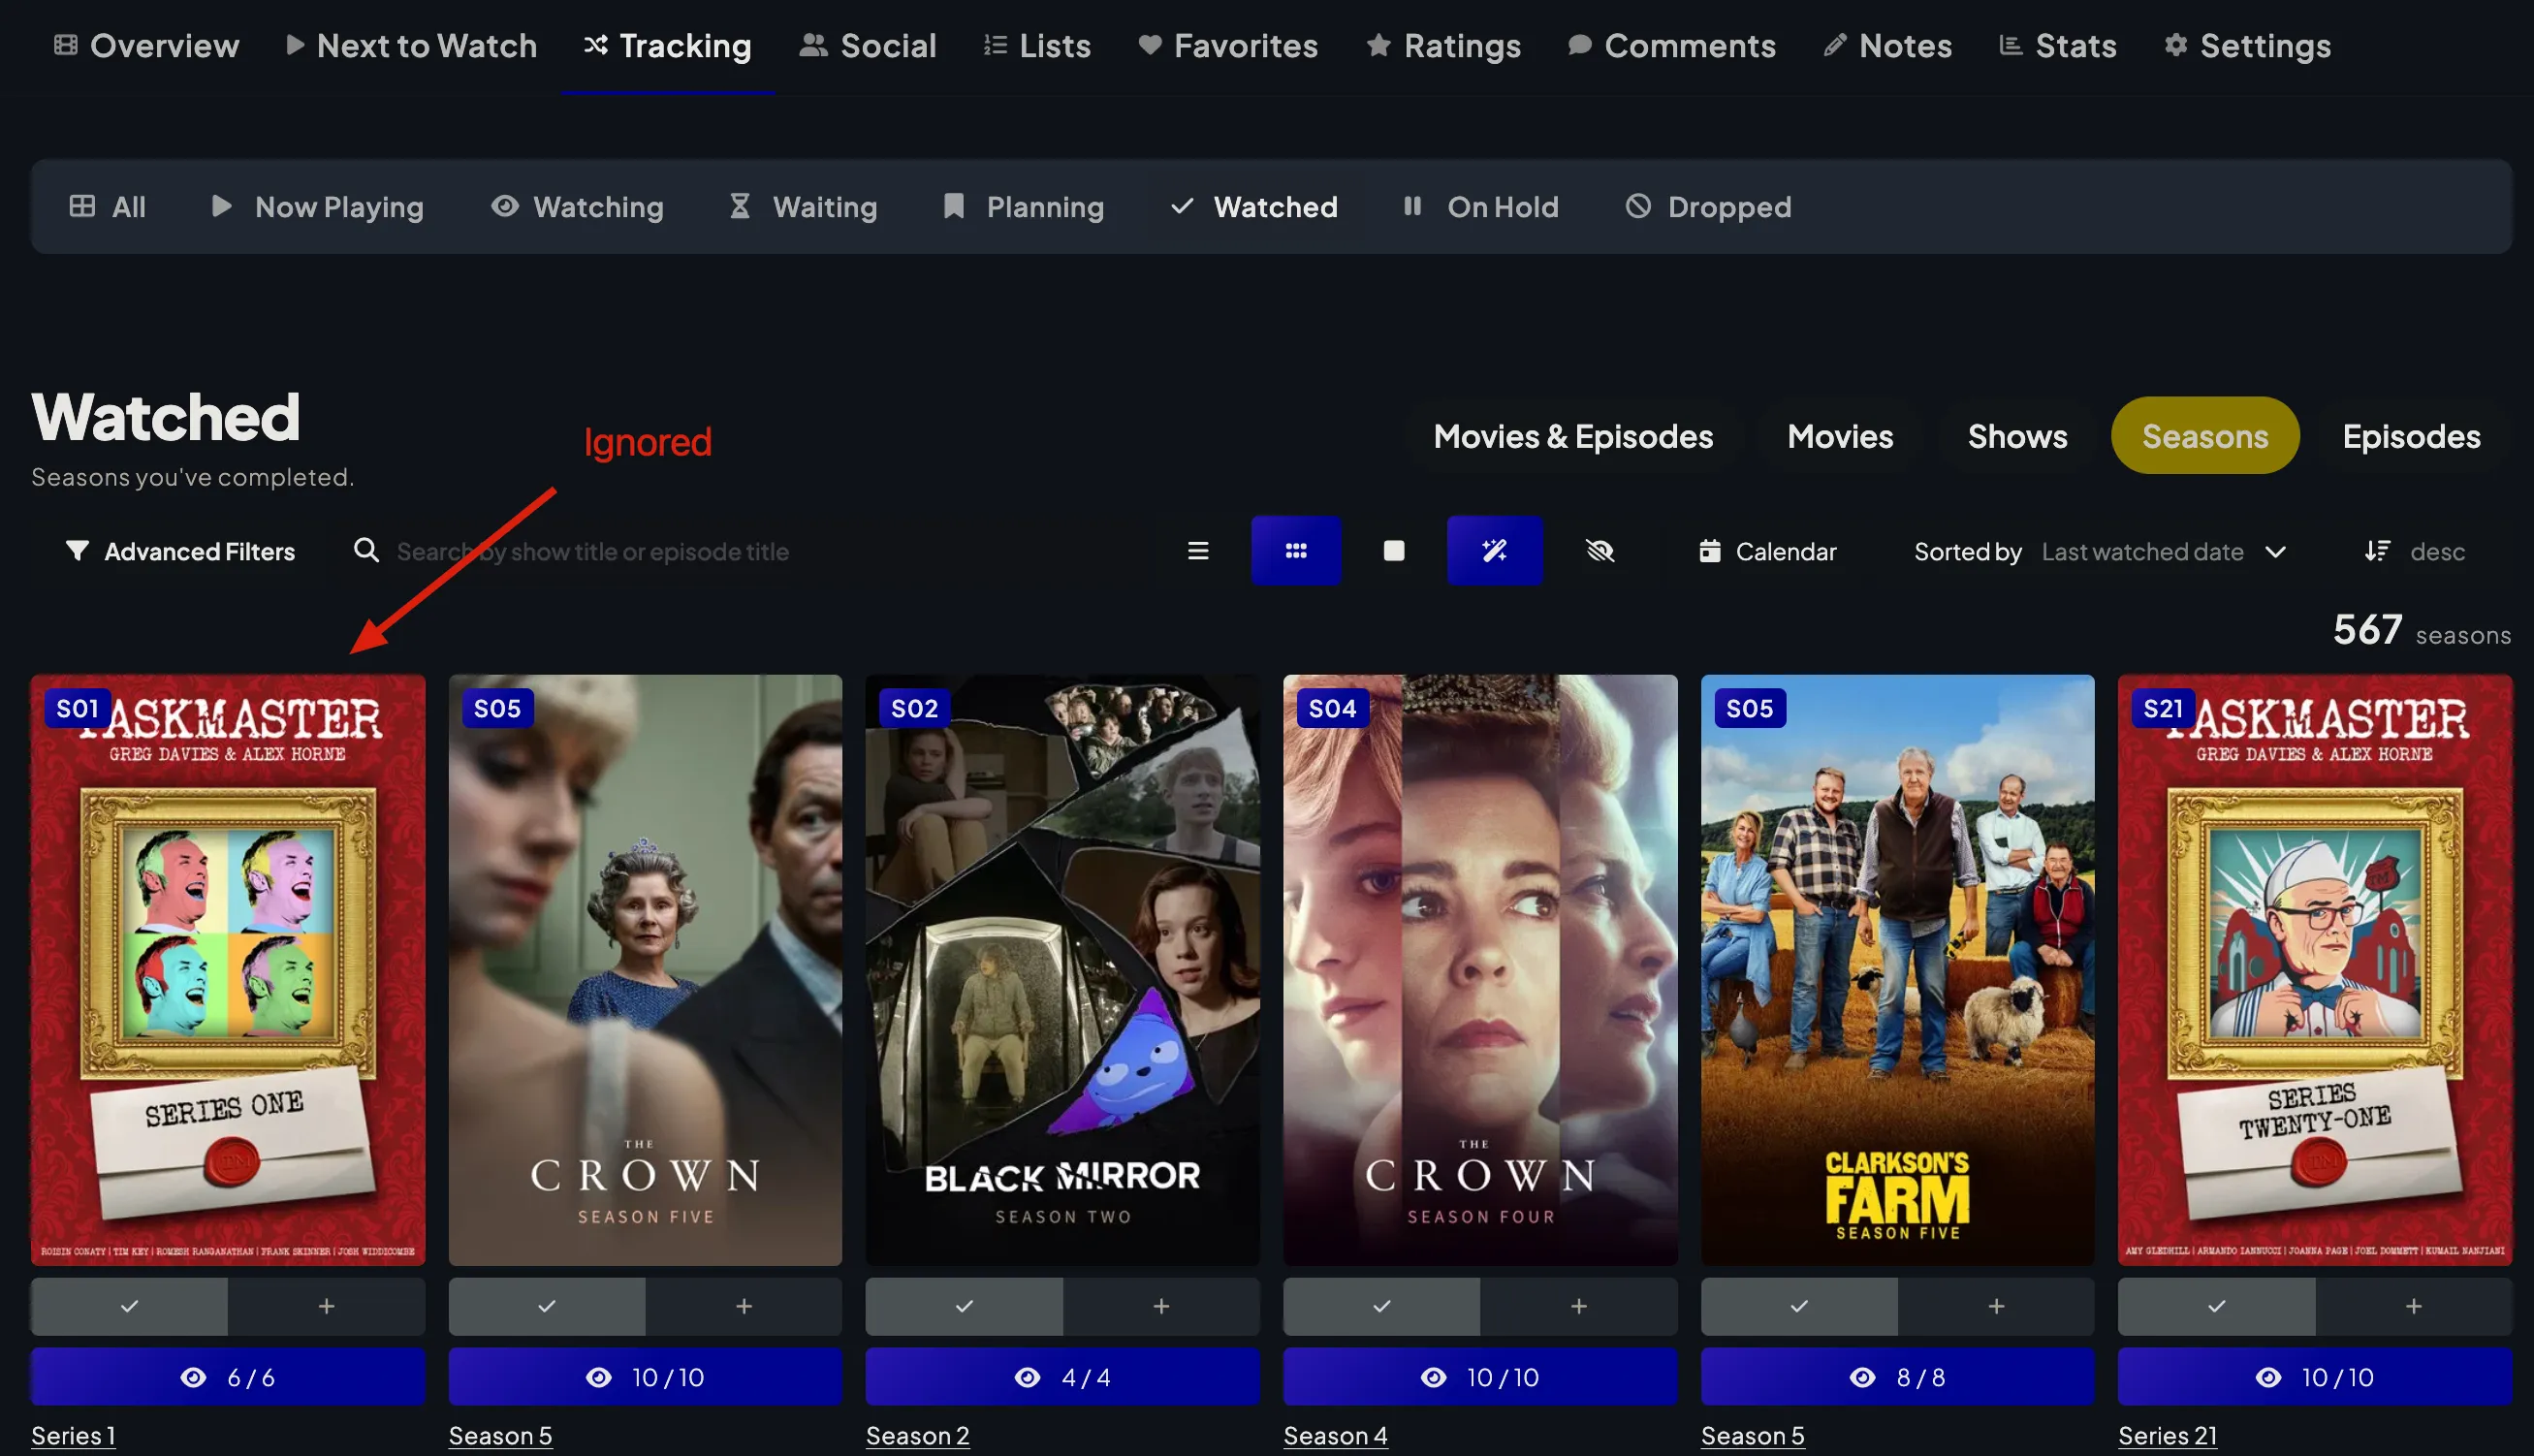Image resolution: width=2534 pixels, height=1456 pixels.
Task: Switch to Movies & Episodes view
Action: [1573, 436]
